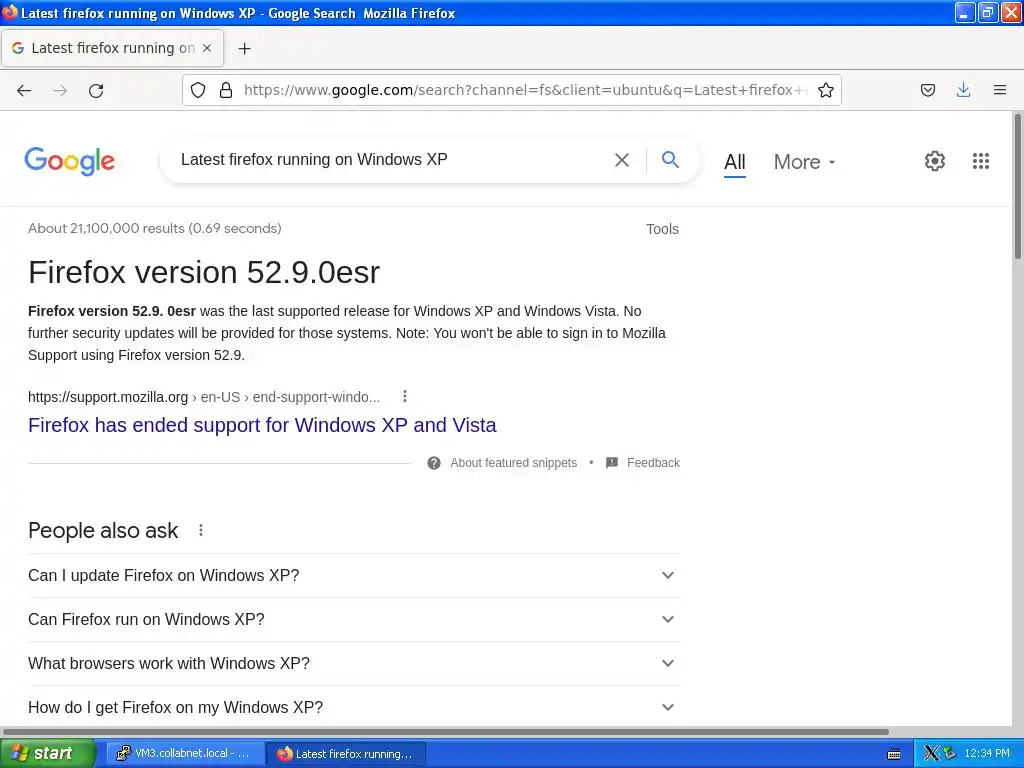This screenshot has height=768, width=1024.
Task: Go back to the previous page
Action: point(24,90)
